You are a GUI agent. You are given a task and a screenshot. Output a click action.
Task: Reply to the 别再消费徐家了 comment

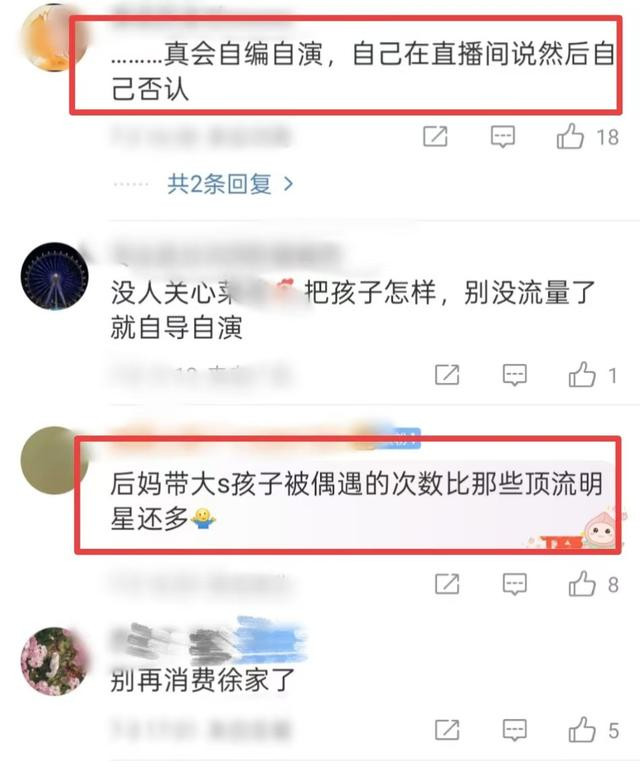[x=515, y=730]
